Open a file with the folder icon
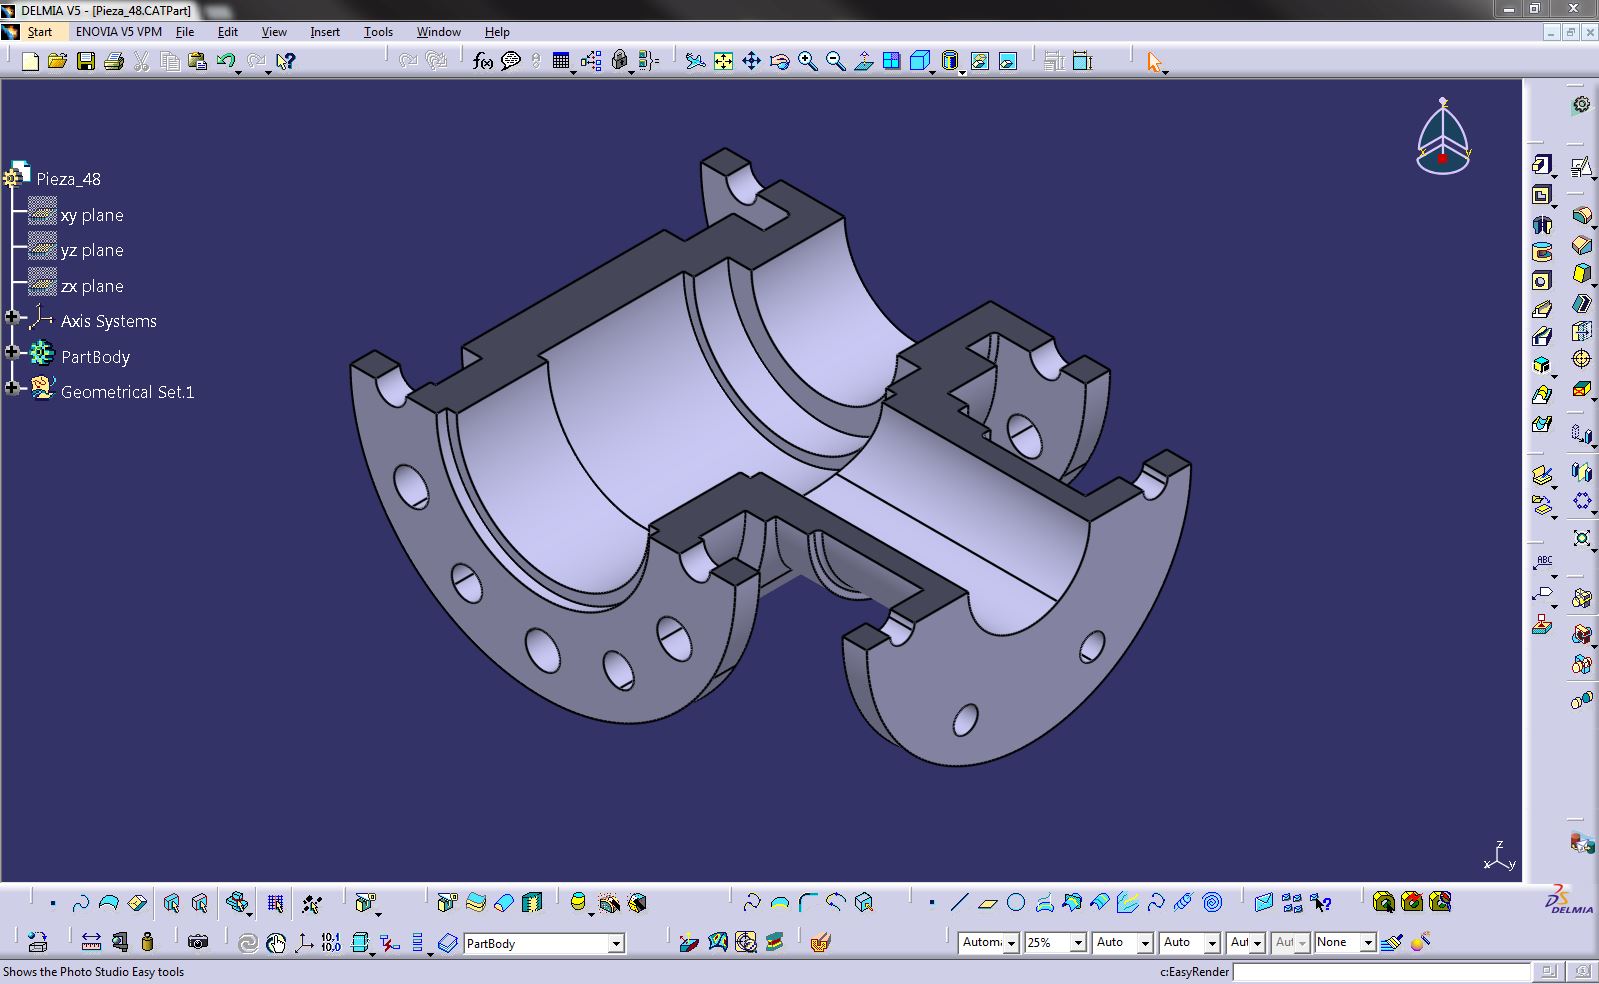 (x=58, y=61)
